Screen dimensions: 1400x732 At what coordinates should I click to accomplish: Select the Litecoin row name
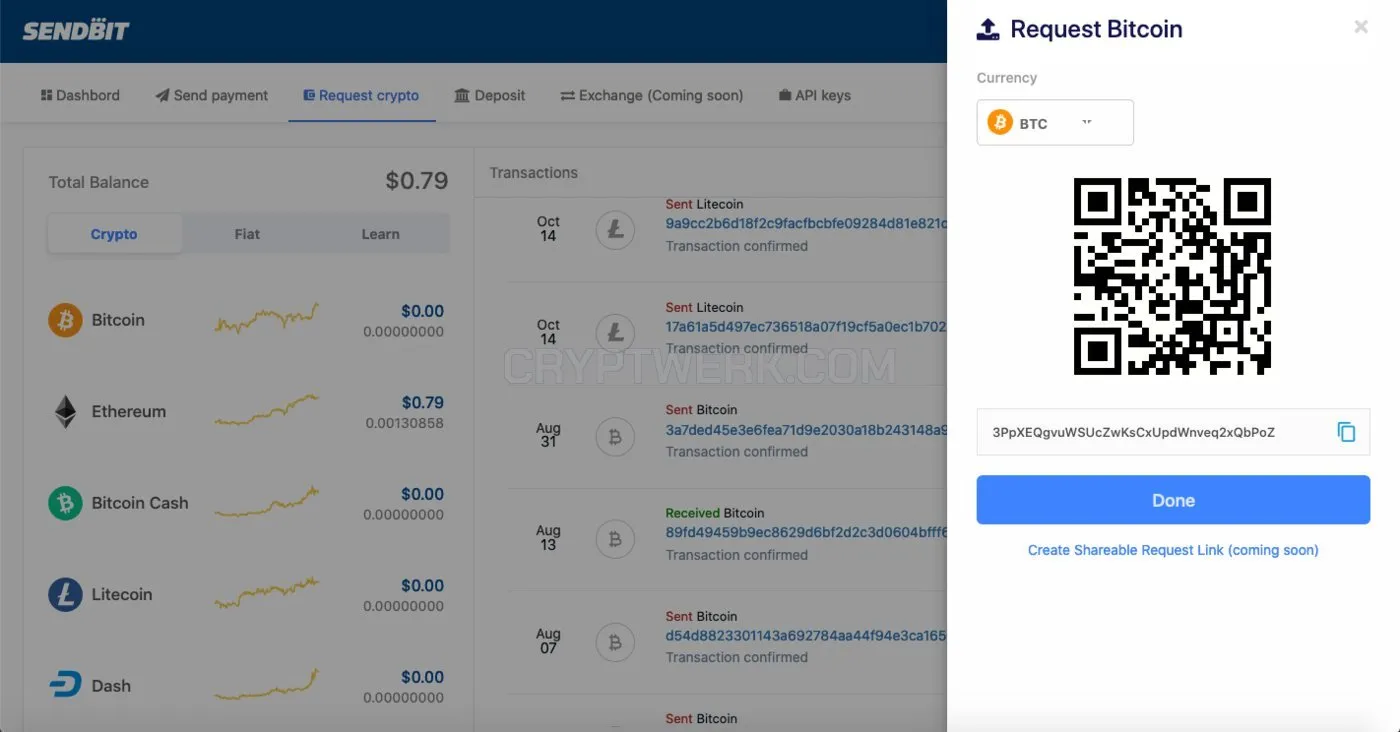pos(122,595)
